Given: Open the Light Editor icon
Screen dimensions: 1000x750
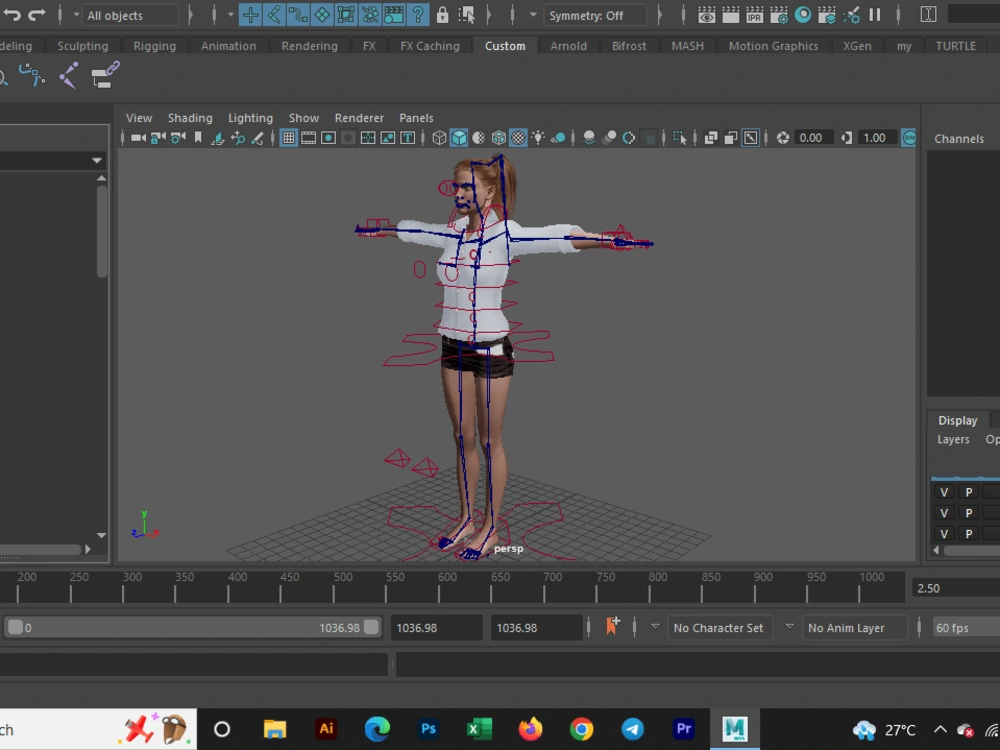Looking at the screenshot, I should [x=851, y=15].
